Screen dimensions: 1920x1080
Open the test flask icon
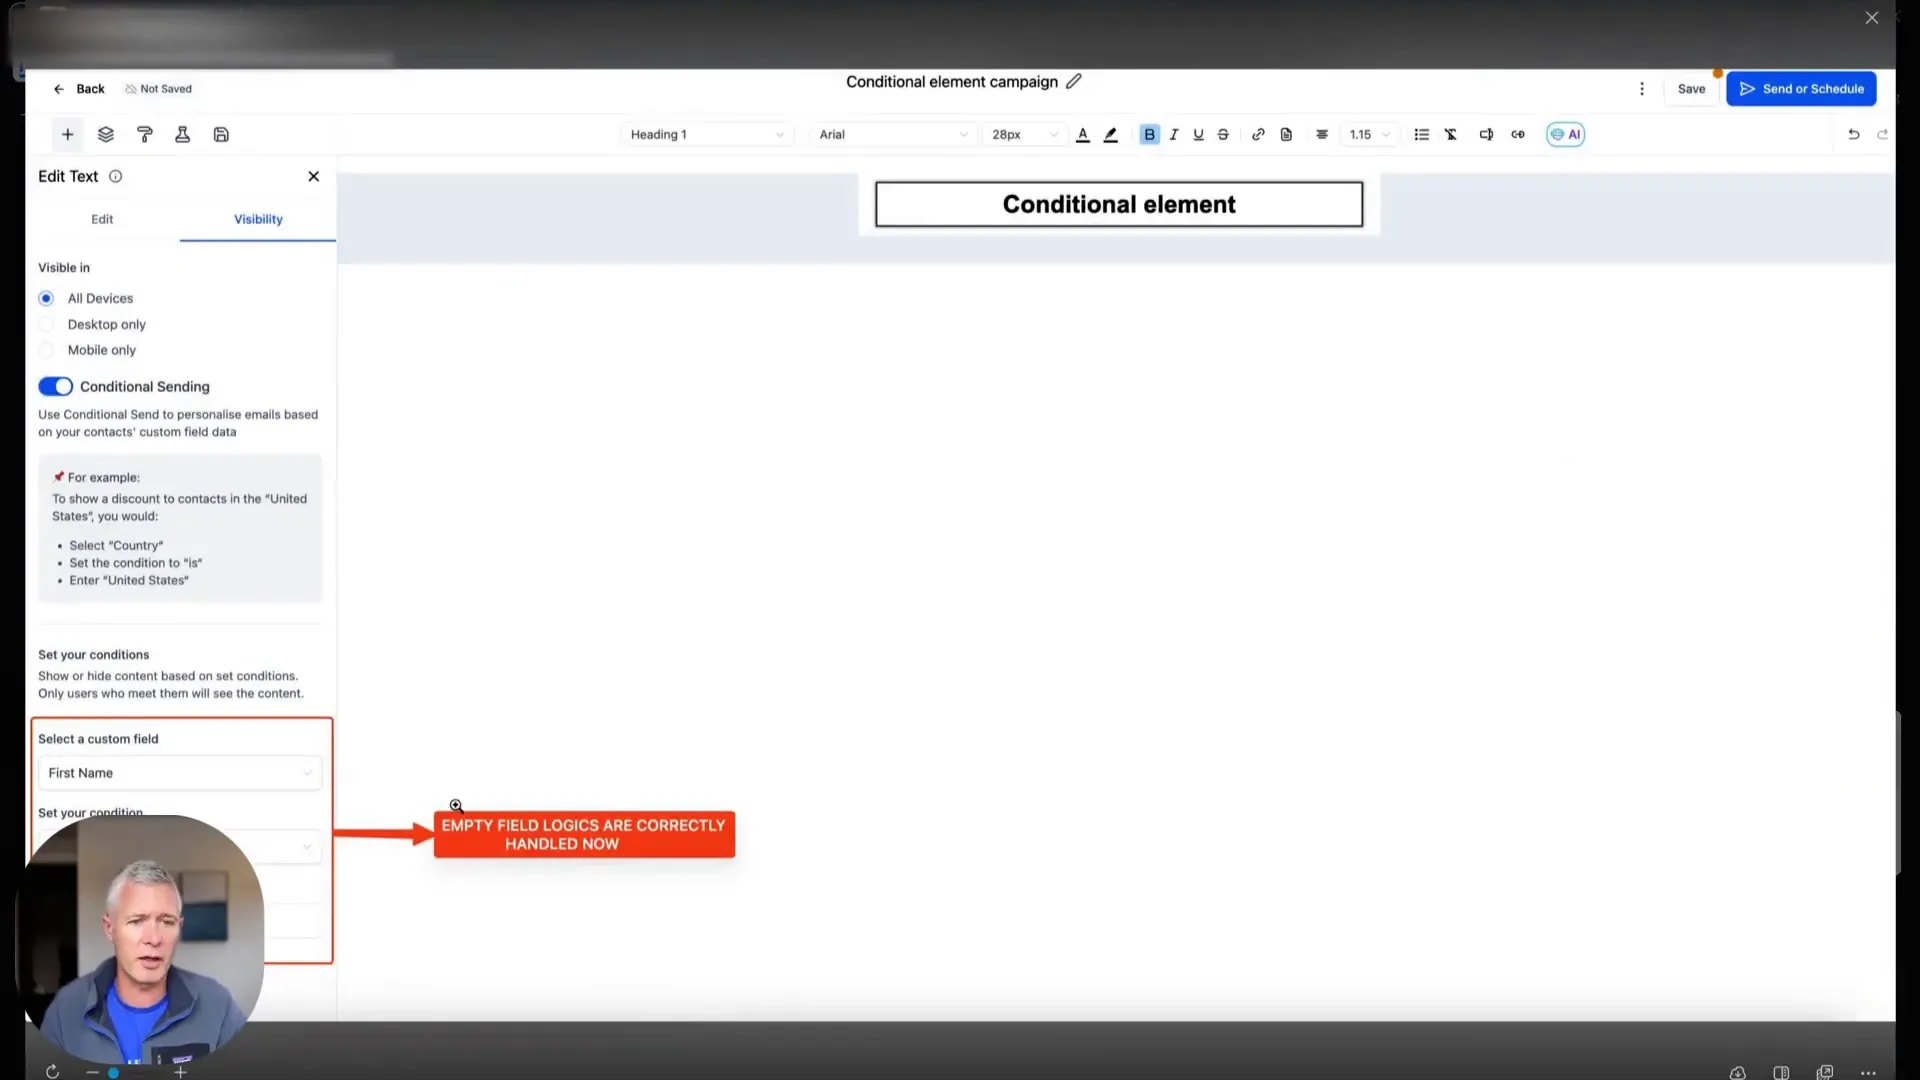182,134
